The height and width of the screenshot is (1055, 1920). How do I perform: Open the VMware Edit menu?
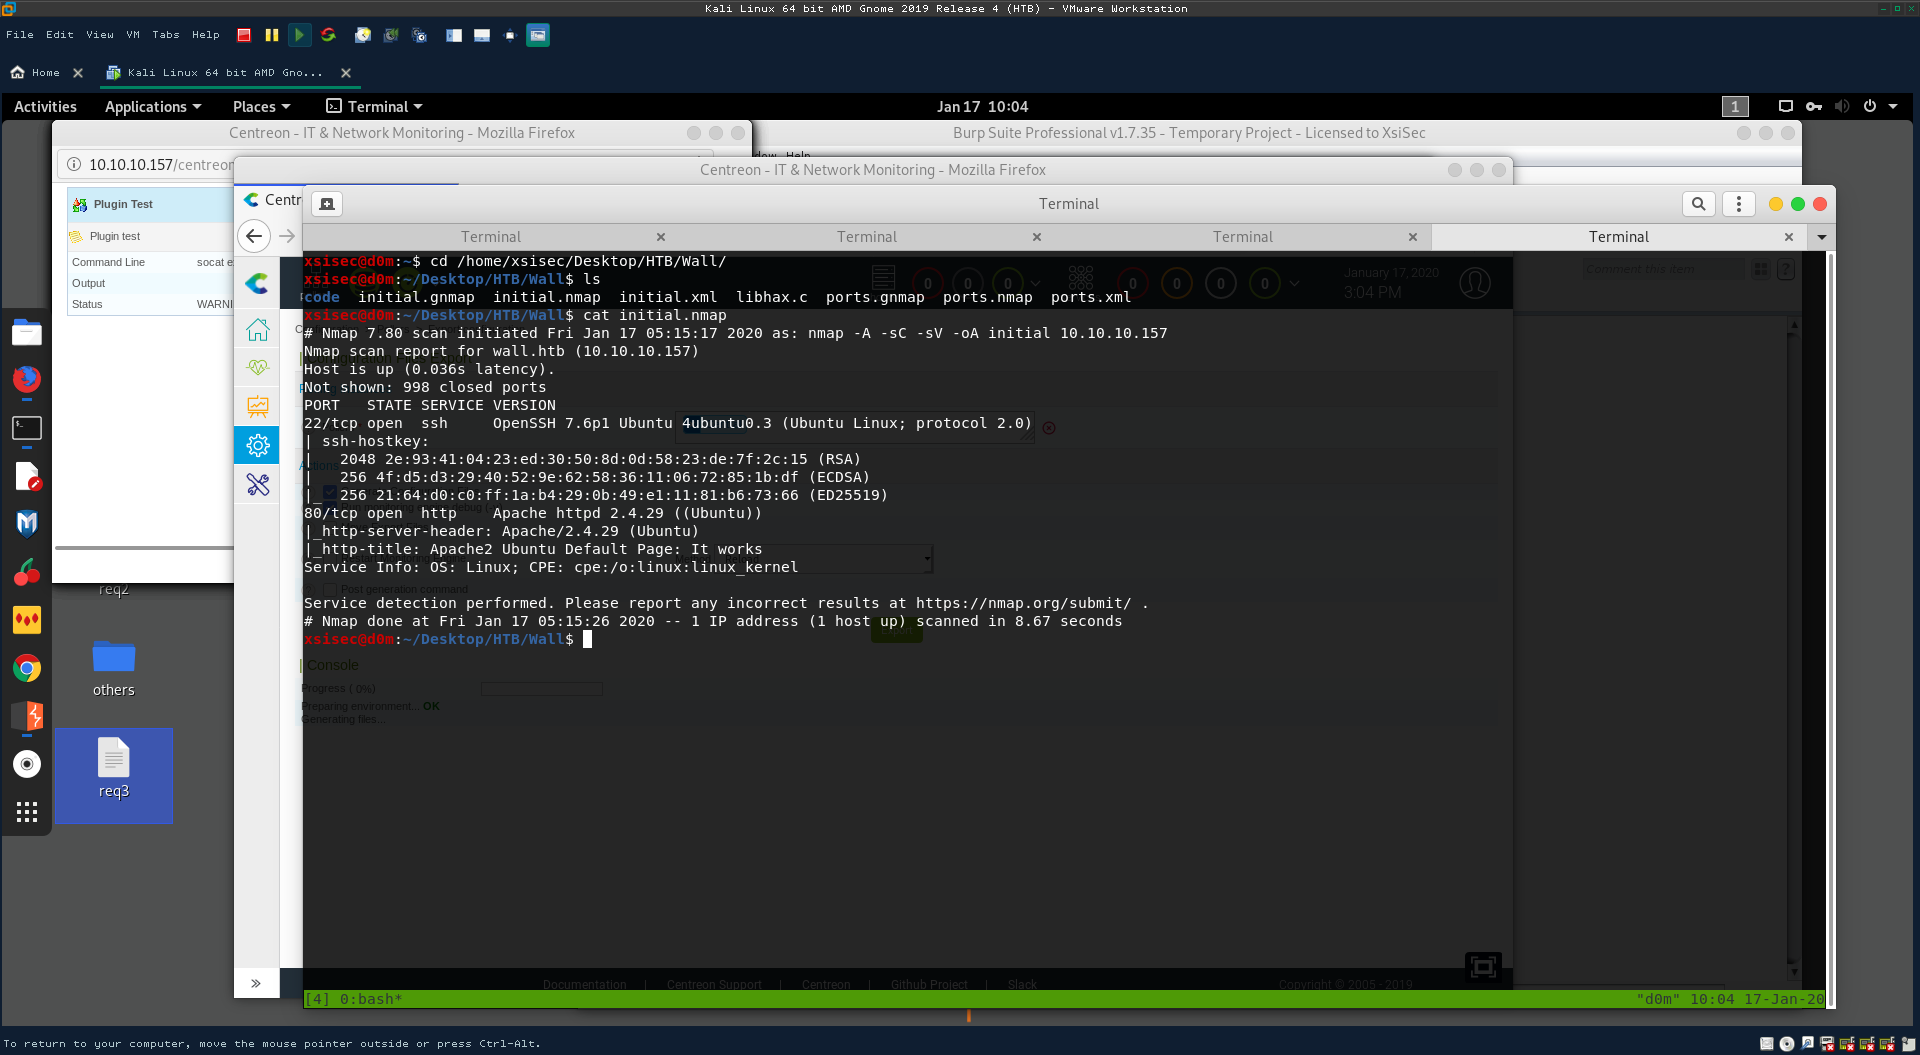click(x=60, y=35)
